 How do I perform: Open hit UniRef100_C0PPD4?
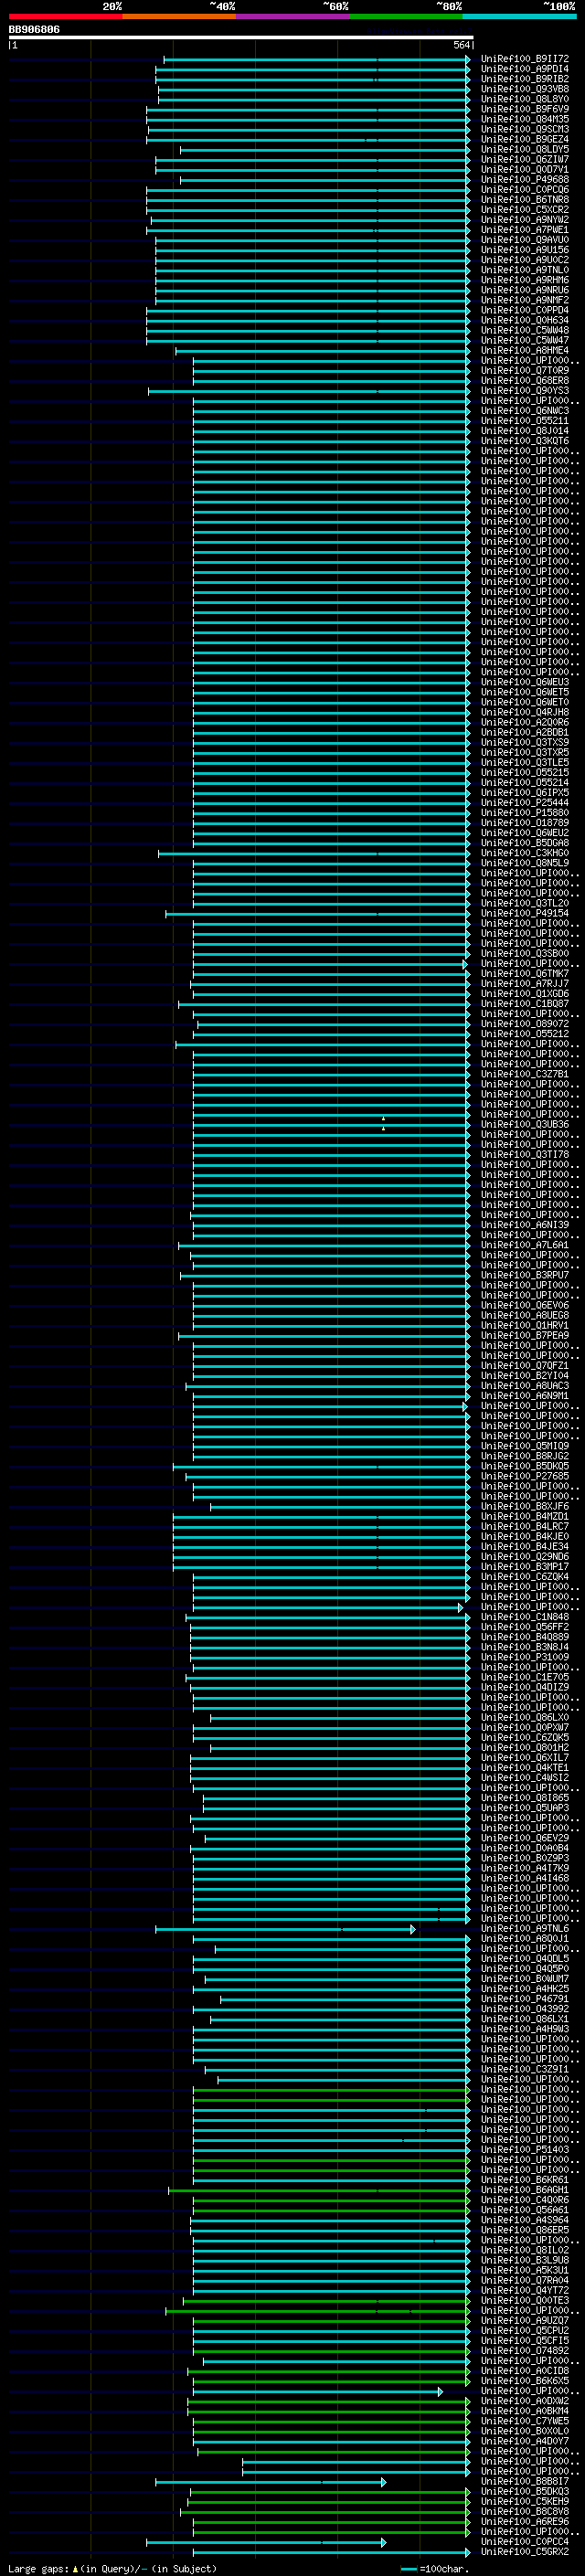pyautogui.click(x=524, y=310)
